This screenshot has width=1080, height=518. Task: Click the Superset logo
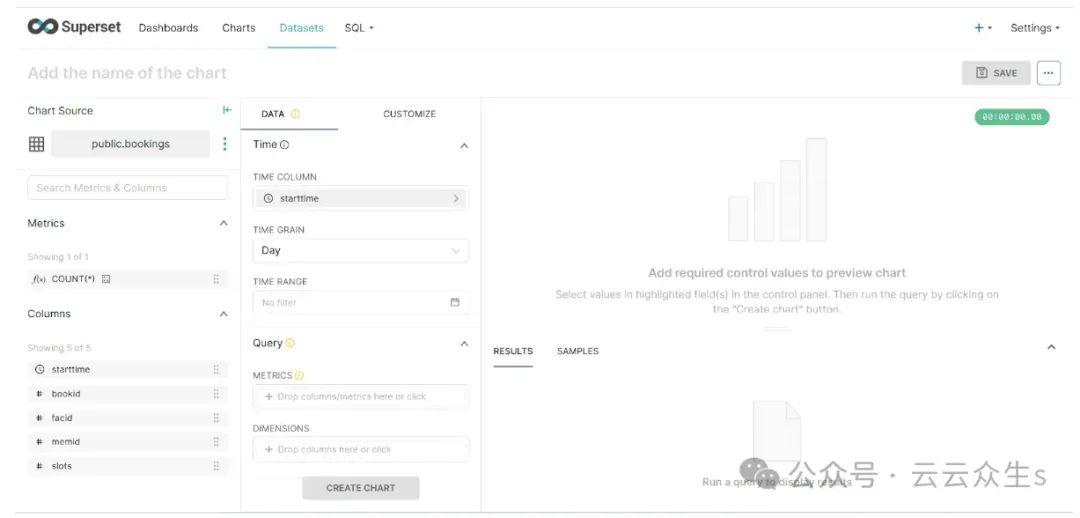pos(74,27)
